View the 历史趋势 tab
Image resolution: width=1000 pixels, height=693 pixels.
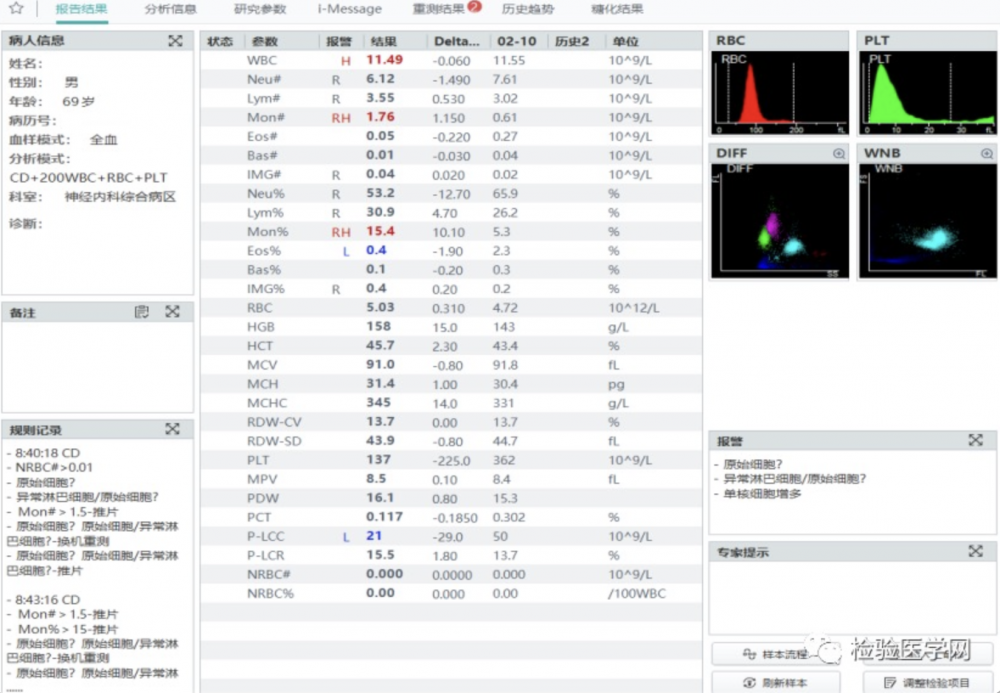click(527, 9)
